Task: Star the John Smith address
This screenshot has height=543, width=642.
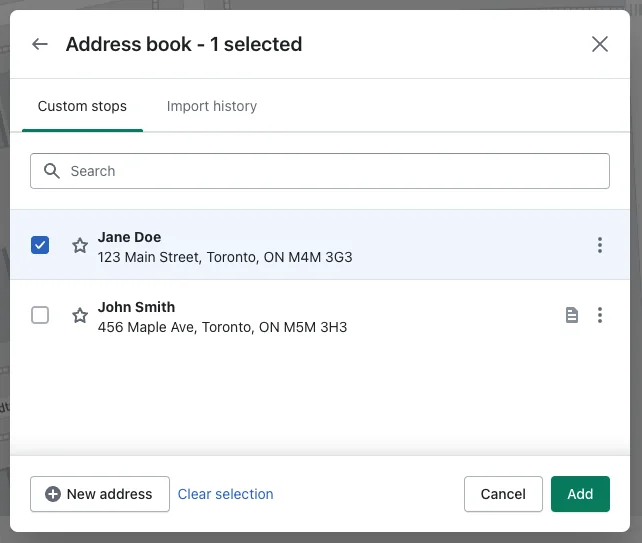Action: click(x=80, y=315)
